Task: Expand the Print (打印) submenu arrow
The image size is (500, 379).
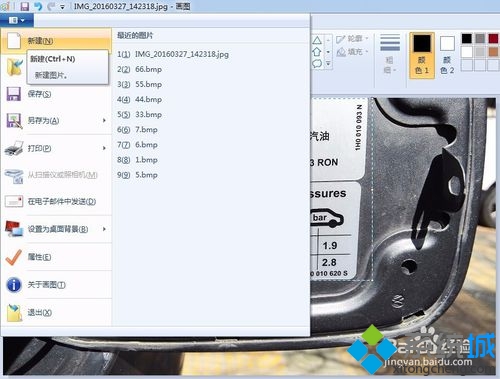Action: pyautogui.click(x=104, y=148)
